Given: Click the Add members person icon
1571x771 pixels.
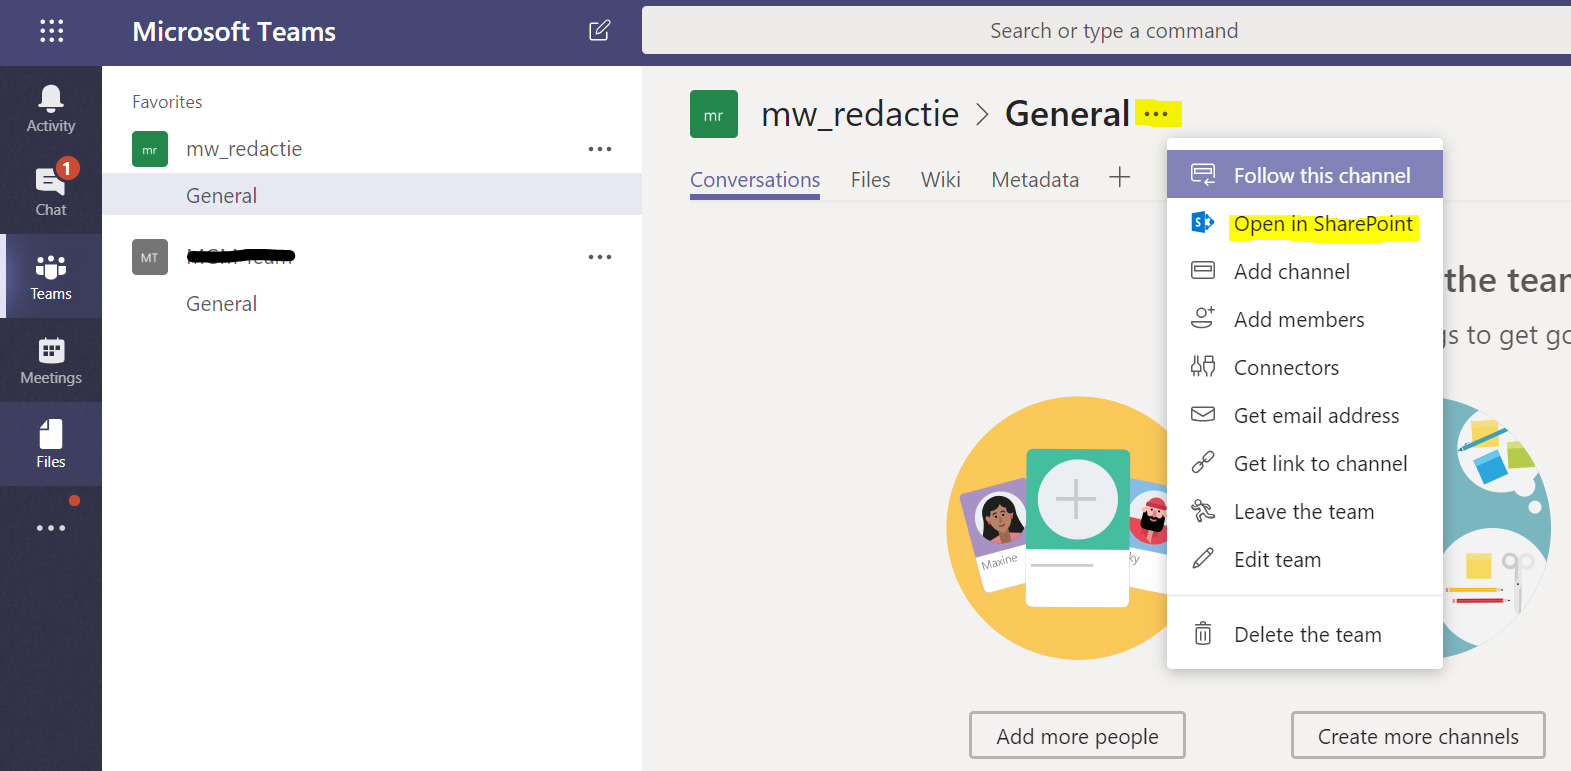Looking at the screenshot, I should pyautogui.click(x=1203, y=318).
